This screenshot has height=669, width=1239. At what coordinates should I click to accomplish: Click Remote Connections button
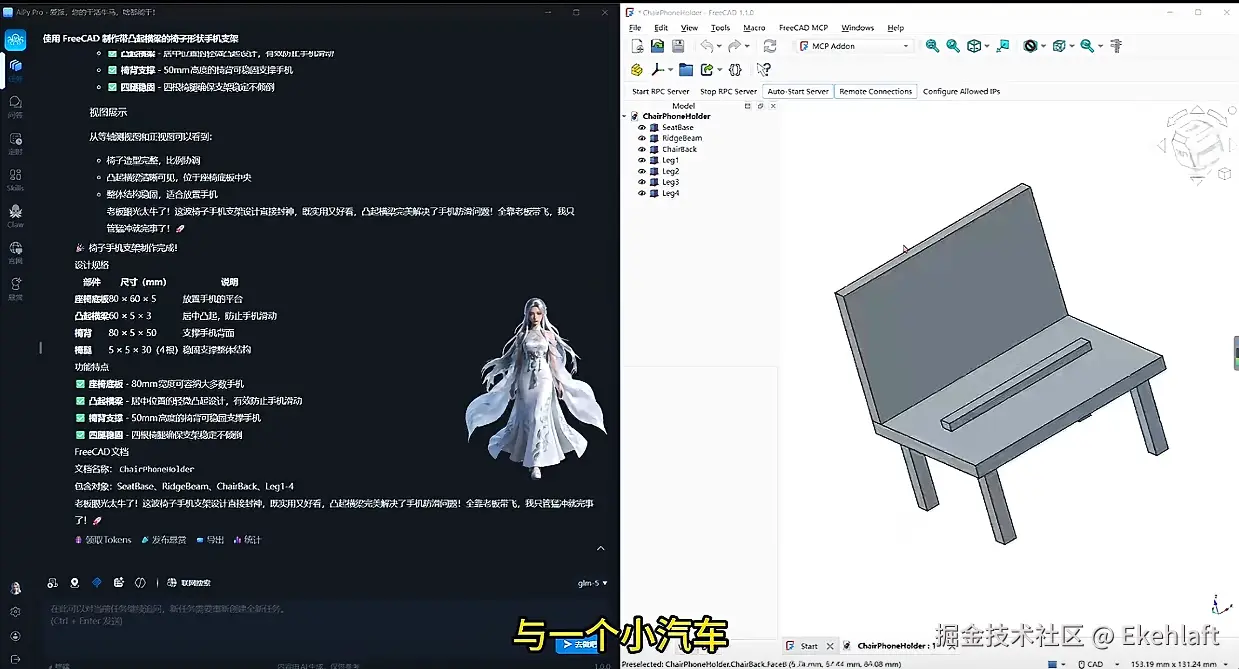(x=876, y=91)
